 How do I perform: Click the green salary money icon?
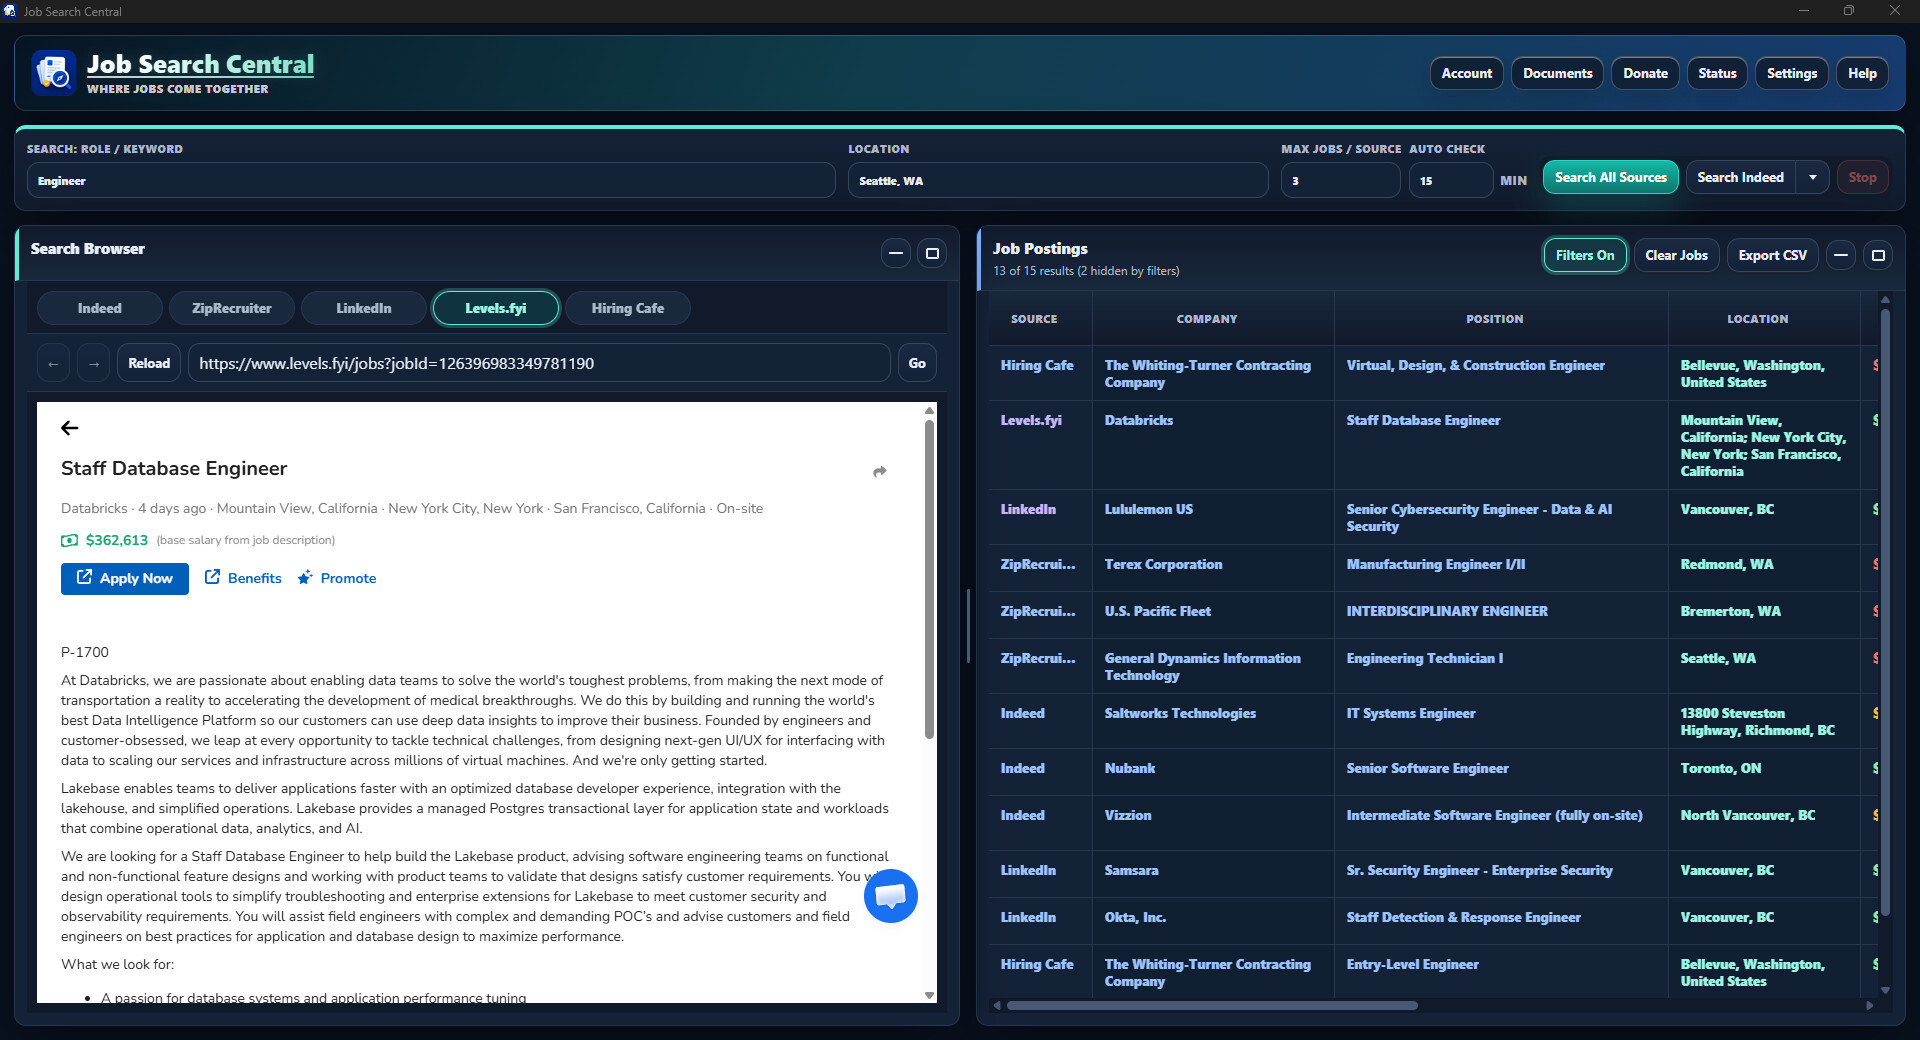click(x=69, y=540)
